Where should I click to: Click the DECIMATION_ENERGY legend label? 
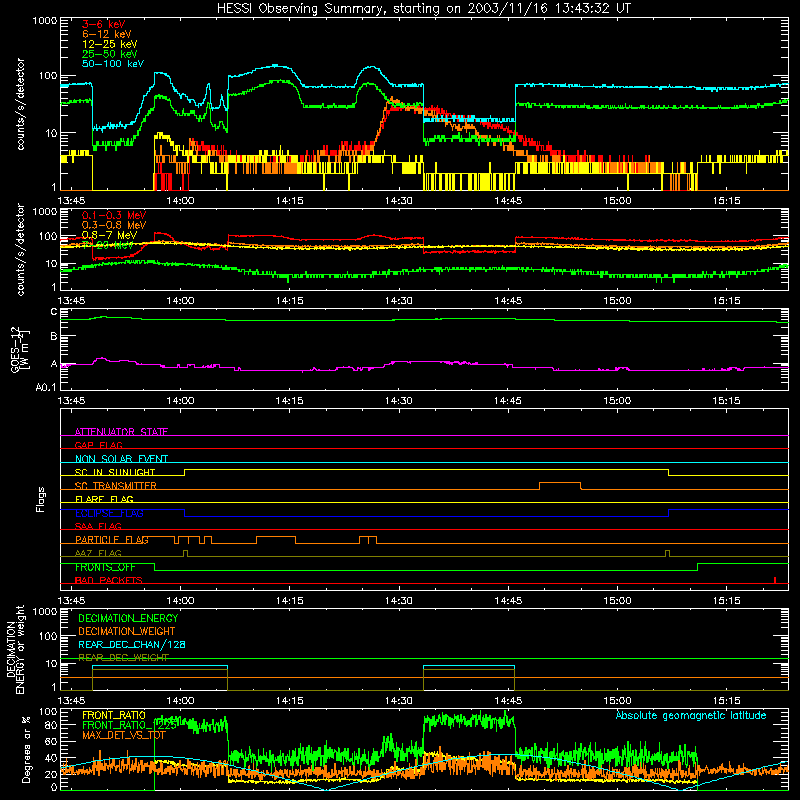128,618
